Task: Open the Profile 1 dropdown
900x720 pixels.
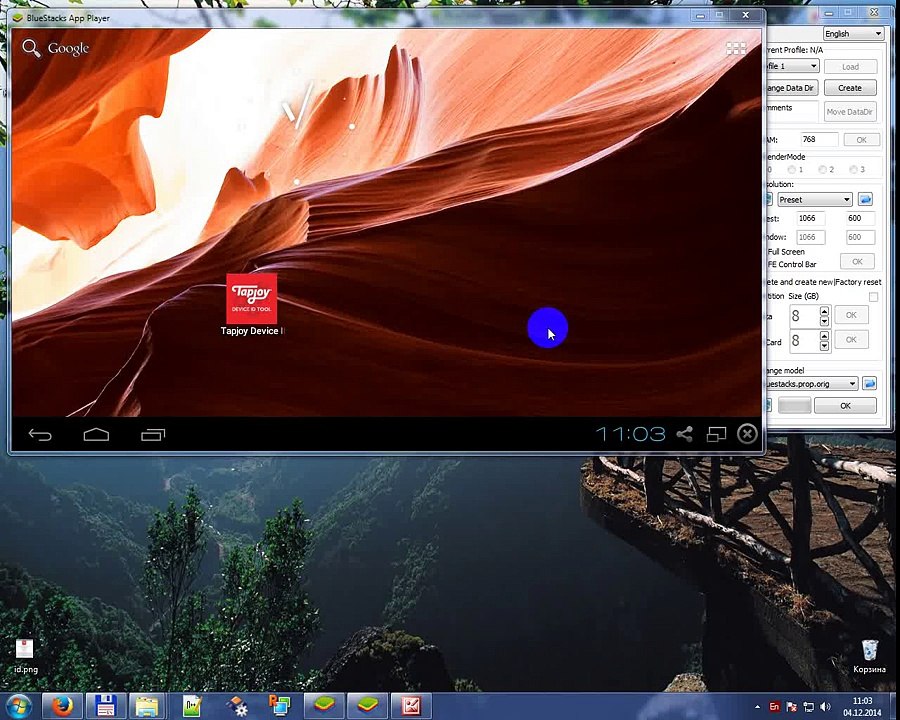Action: [792, 66]
